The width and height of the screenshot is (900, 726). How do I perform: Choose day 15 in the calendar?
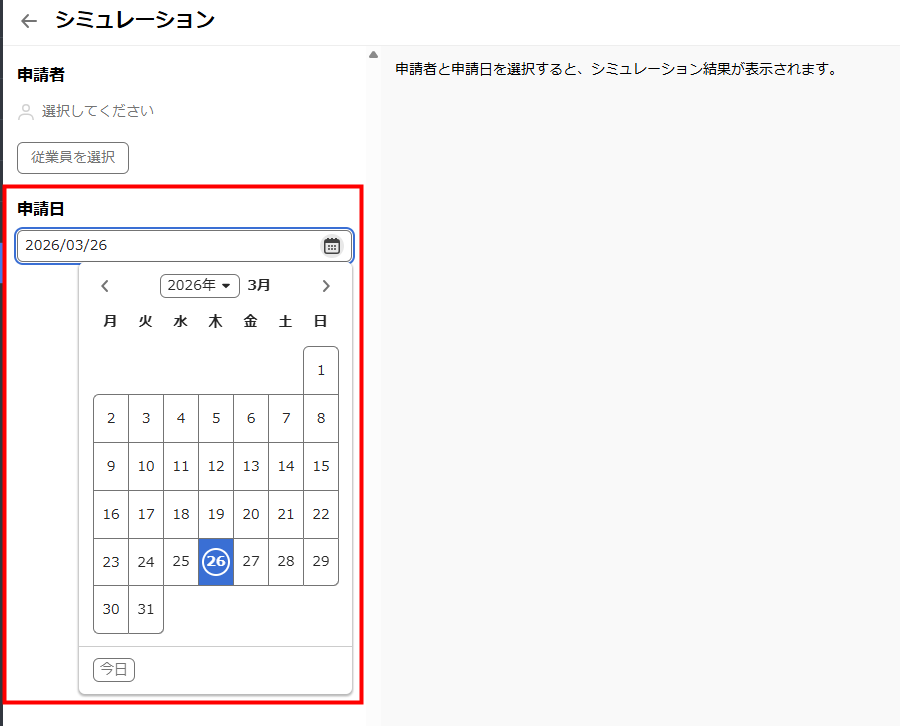coord(321,466)
